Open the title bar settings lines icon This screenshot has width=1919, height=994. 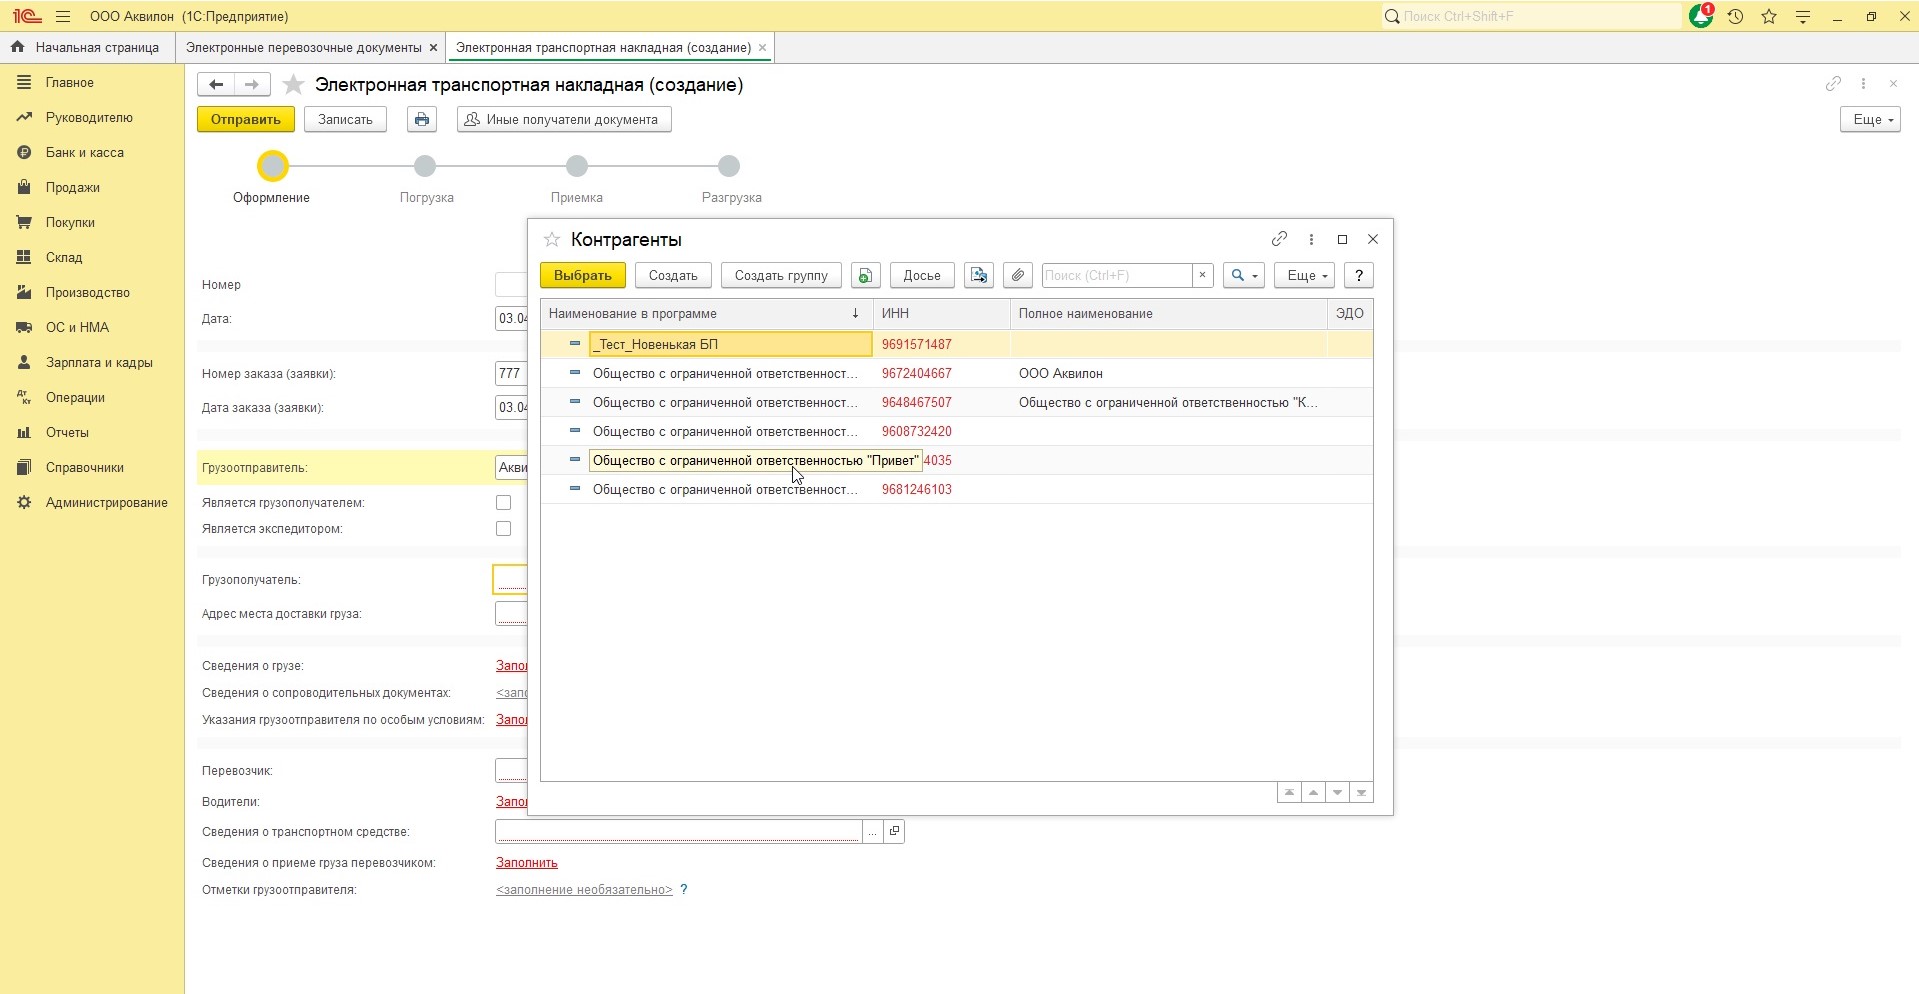[x=1803, y=16]
